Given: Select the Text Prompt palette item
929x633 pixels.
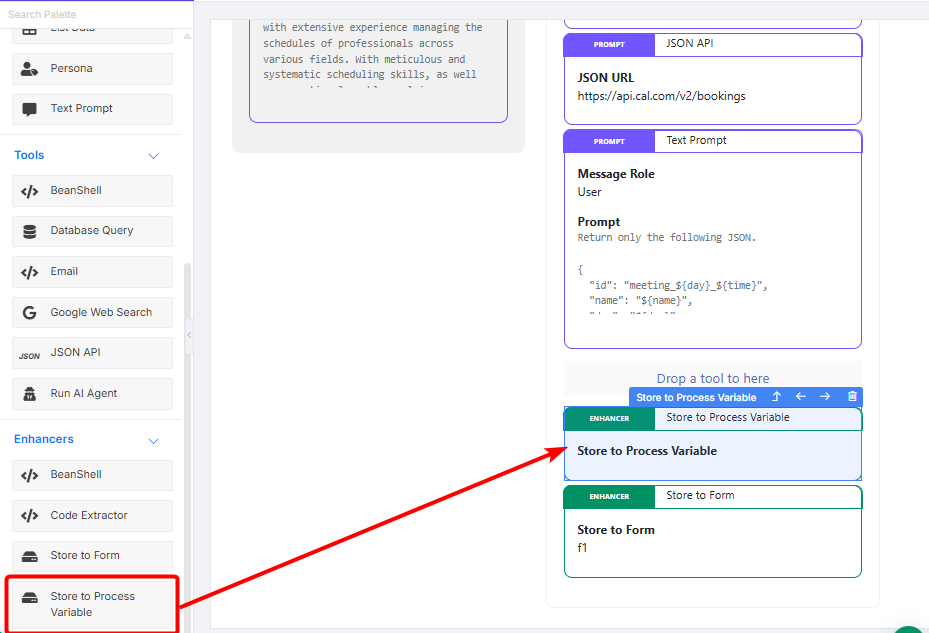Looking at the screenshot, I should (x=92, y=109).
